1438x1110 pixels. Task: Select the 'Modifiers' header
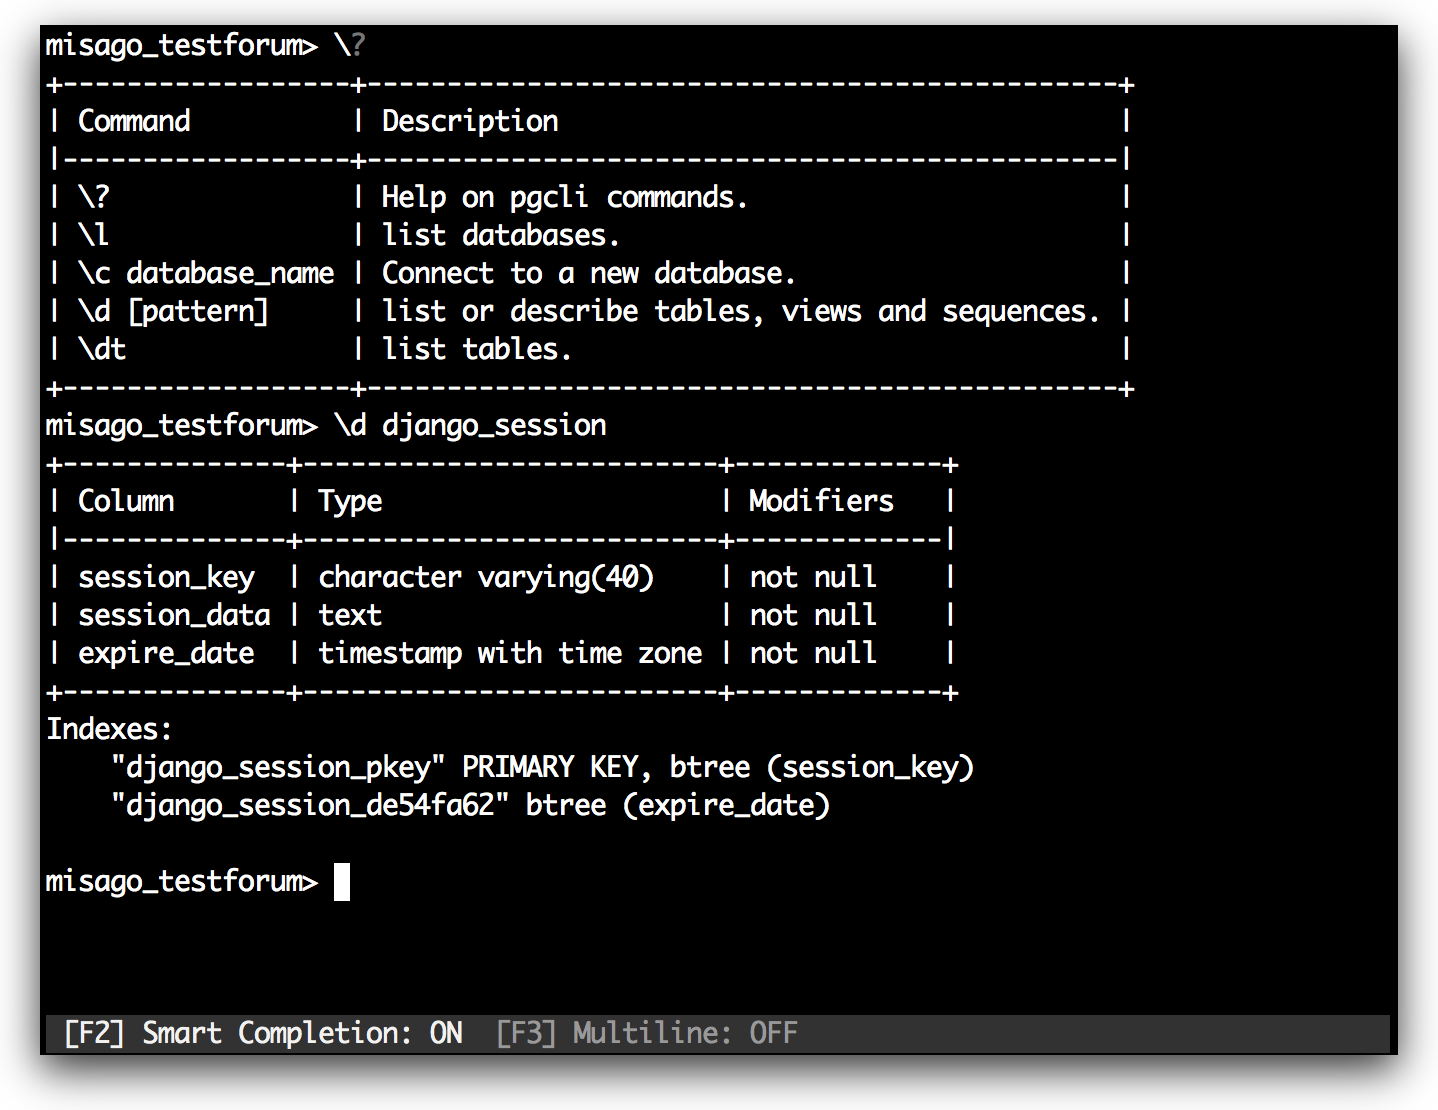click(x=822, y=501)
